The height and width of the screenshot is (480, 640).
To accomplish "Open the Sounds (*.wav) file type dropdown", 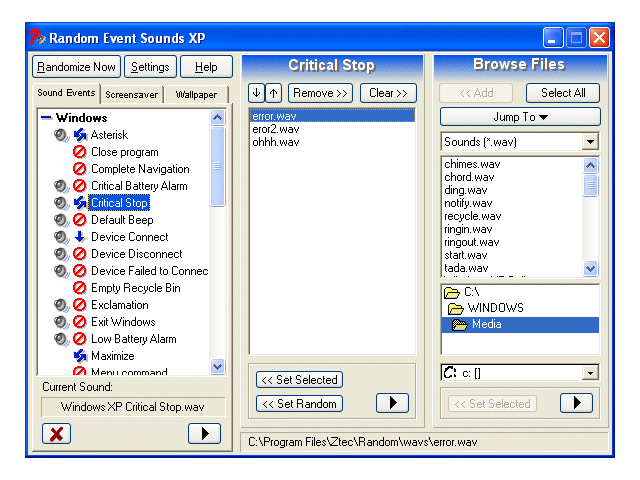I will click(590, 142).
